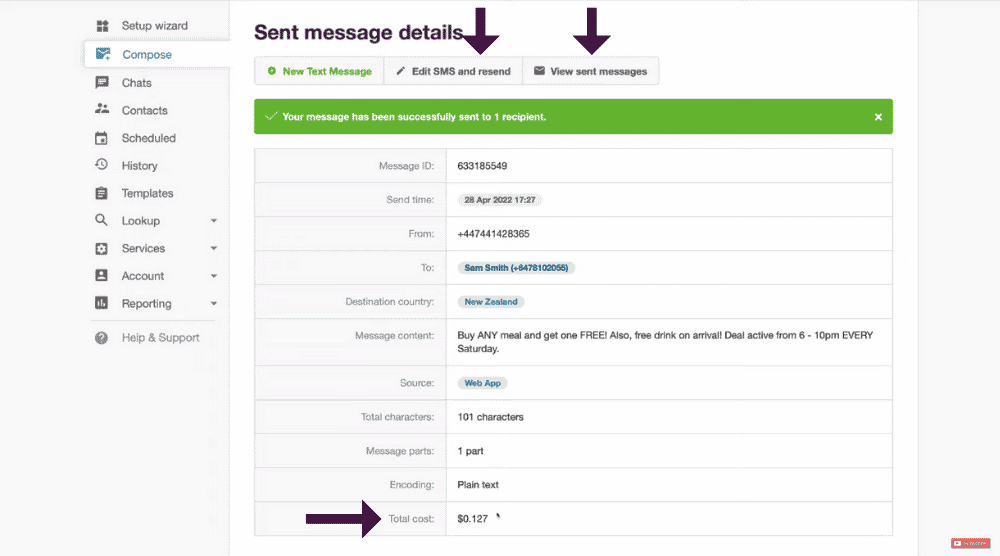
Task: Select the Contacts people icon
Action: click(x=102, y=109)
